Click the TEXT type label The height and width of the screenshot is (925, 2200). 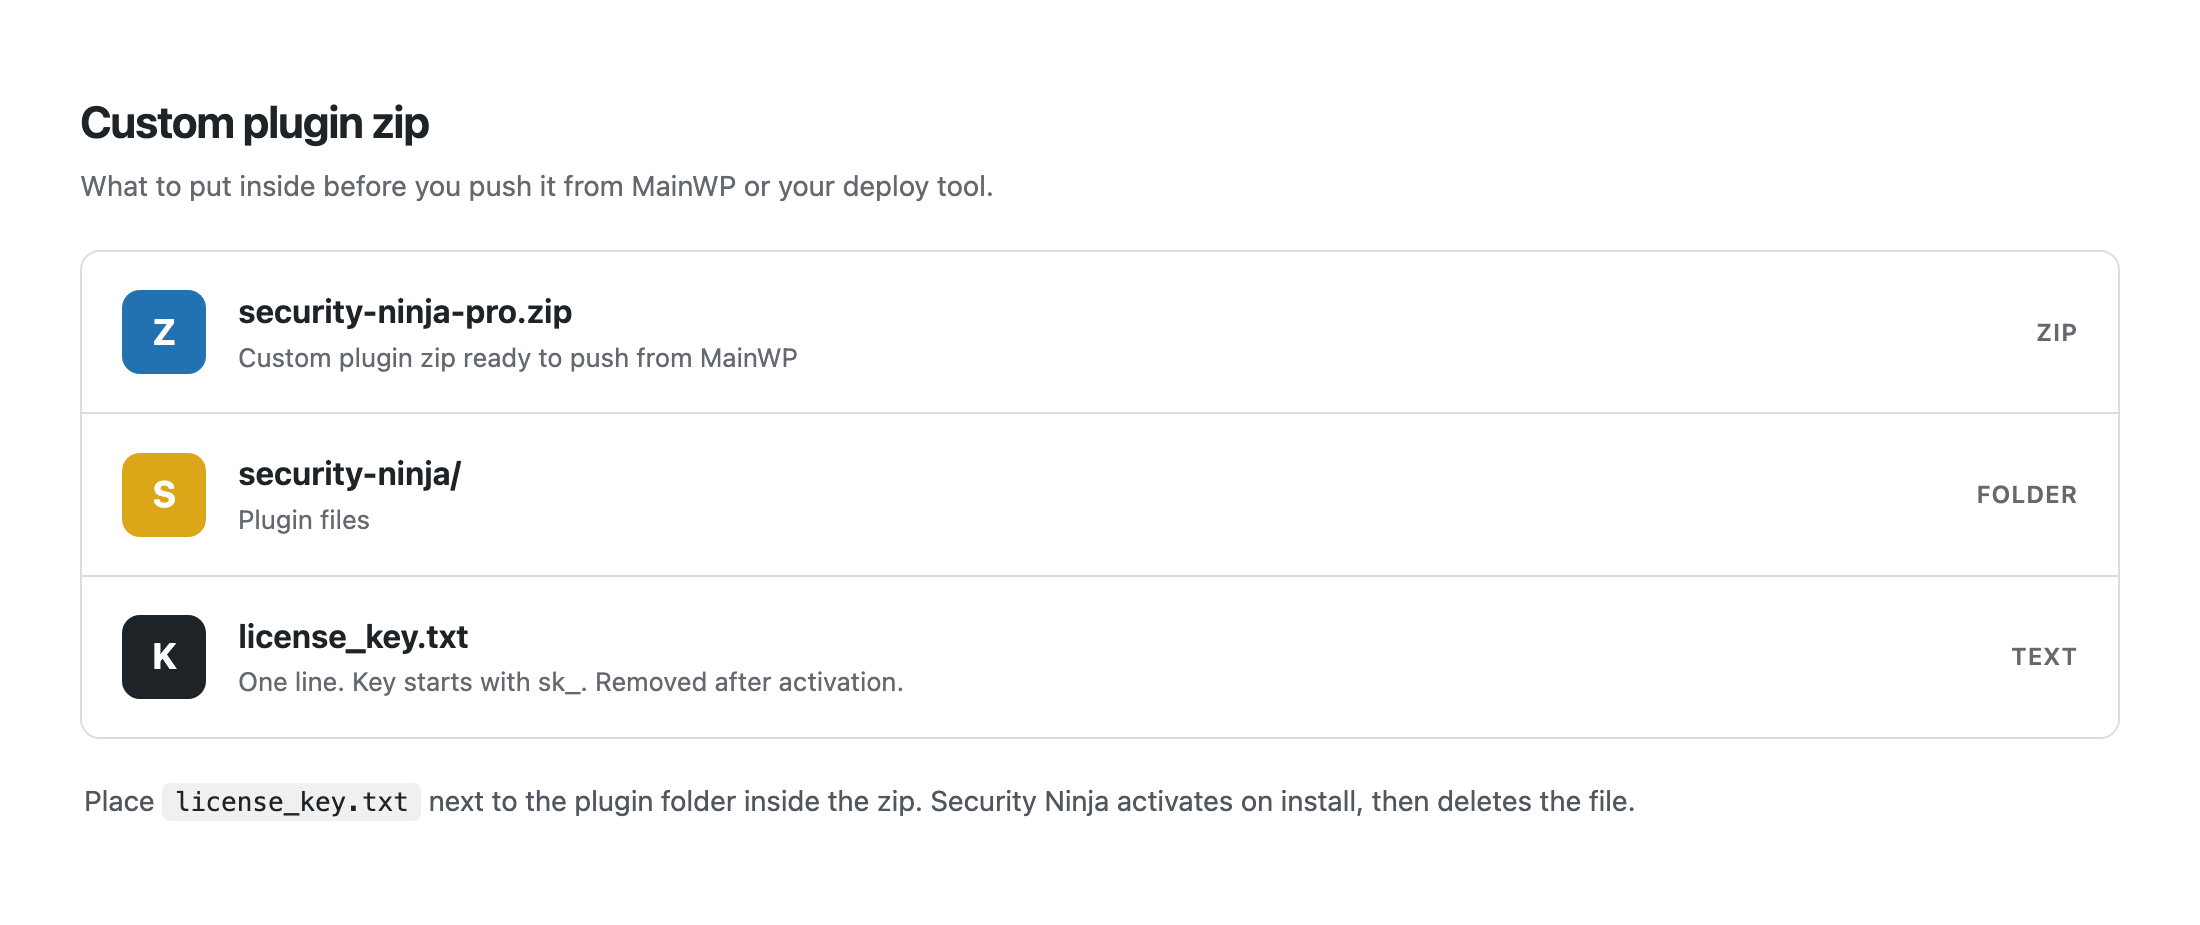pos(2044,657)
